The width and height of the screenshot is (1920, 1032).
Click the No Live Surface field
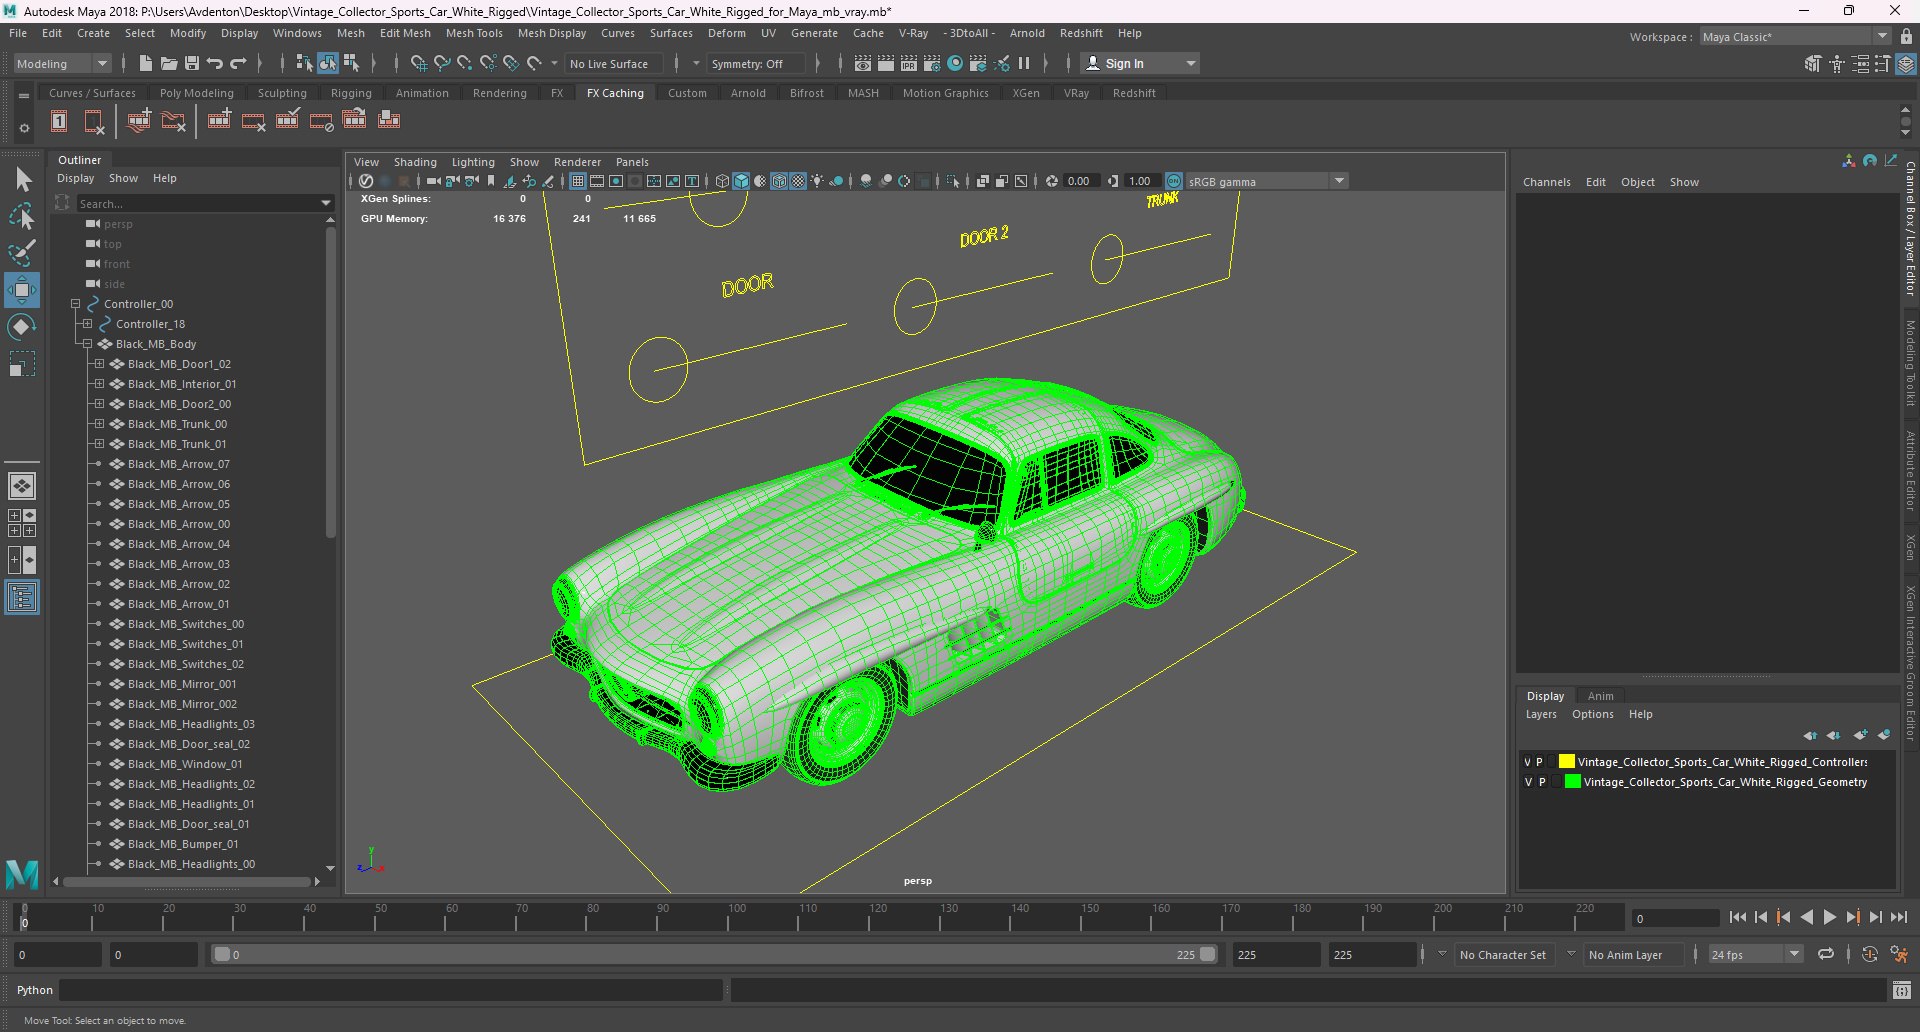pyautogui.click(x=614, y=63)
